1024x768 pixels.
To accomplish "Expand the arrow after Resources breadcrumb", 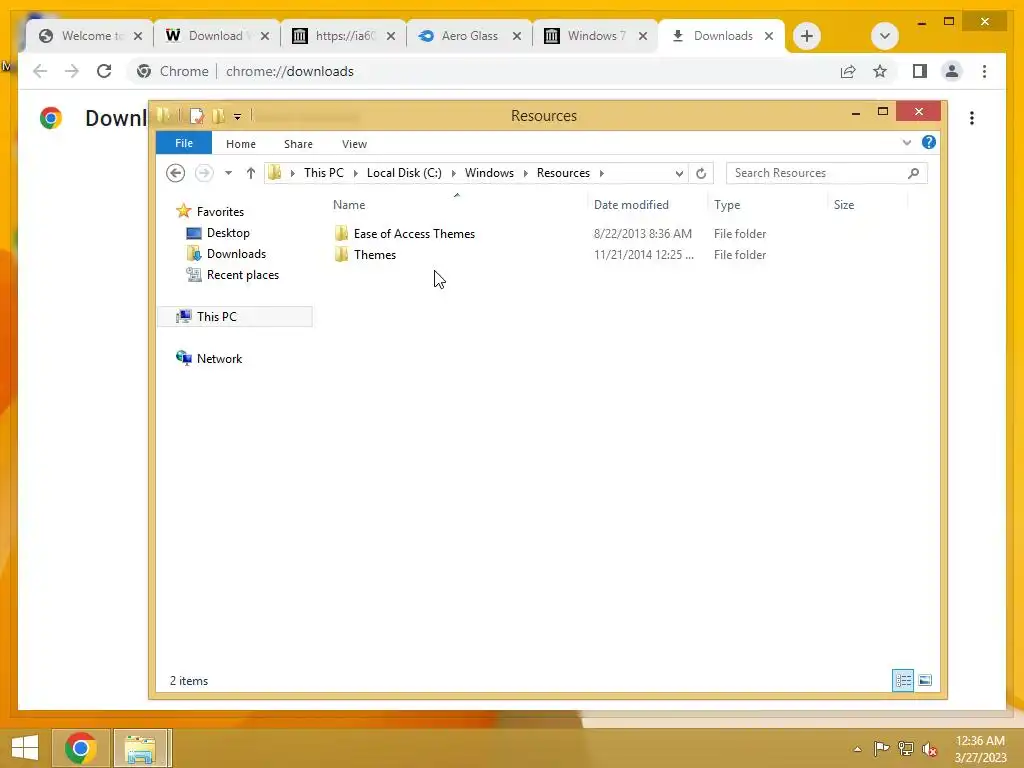I will click(601, 173).
